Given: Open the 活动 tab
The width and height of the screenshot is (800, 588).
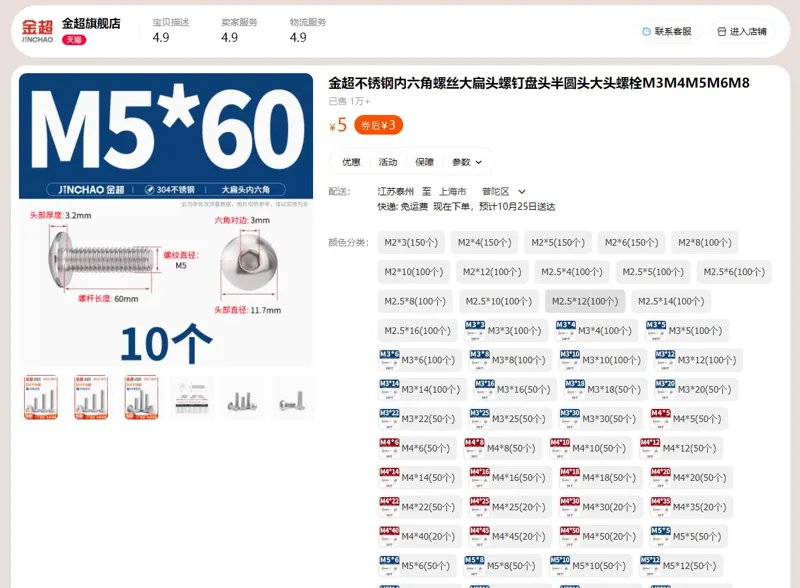Looking at the screenshot, I should click(x=388, y=162).
